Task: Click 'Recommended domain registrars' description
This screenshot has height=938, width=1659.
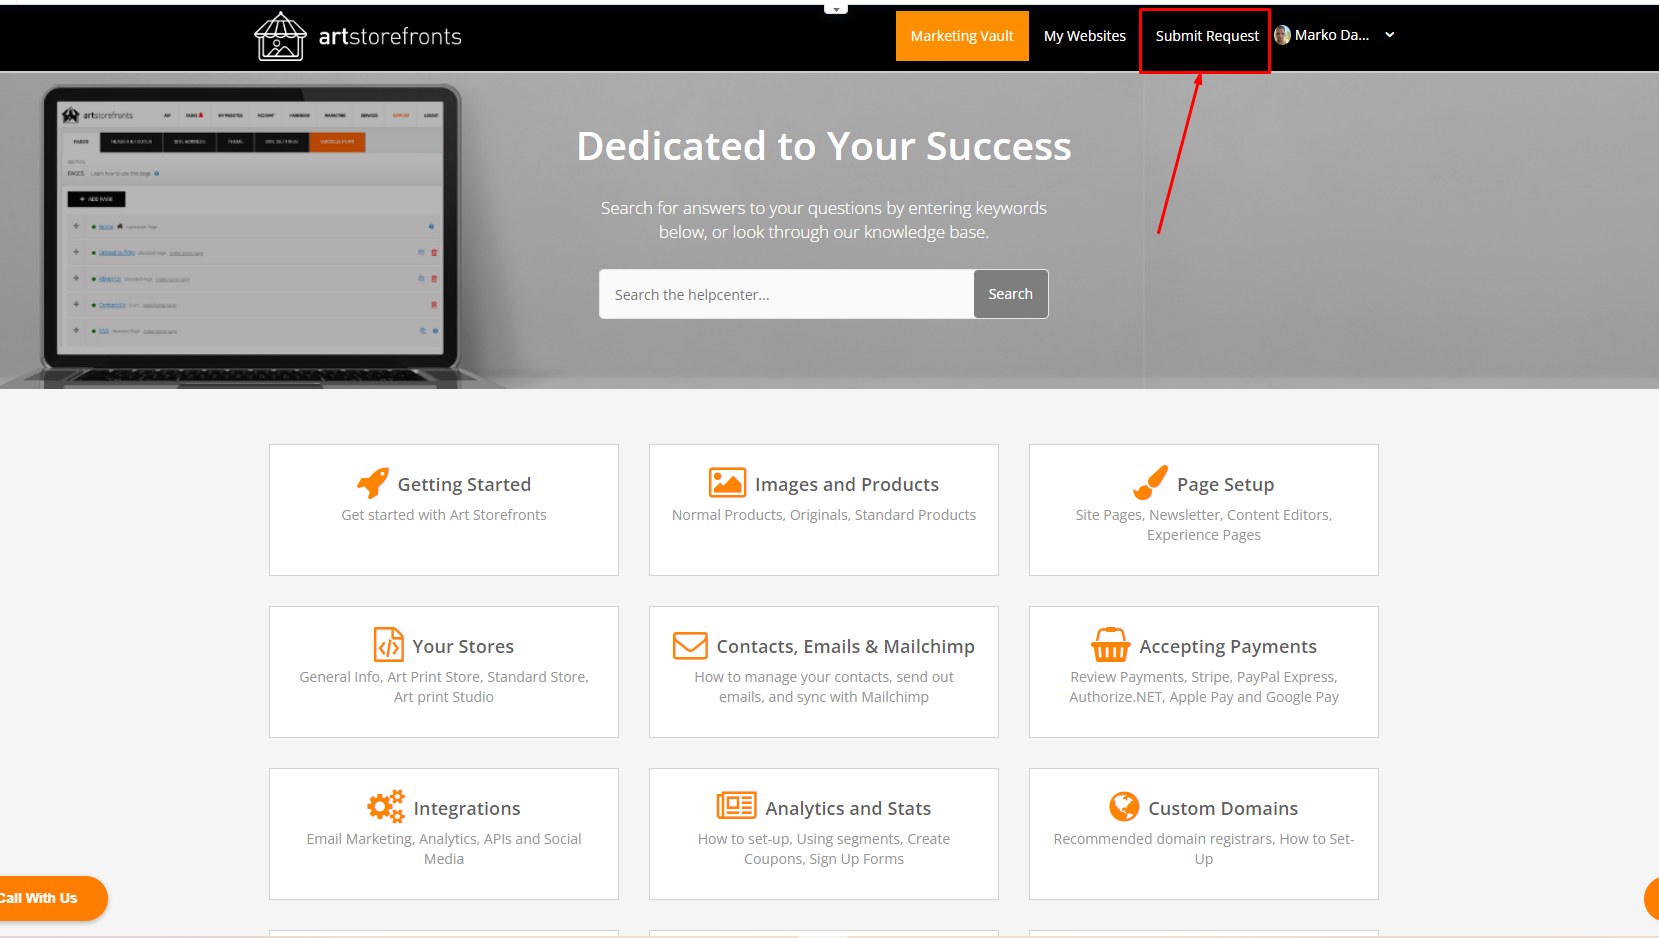Action: click(1204, 849)
